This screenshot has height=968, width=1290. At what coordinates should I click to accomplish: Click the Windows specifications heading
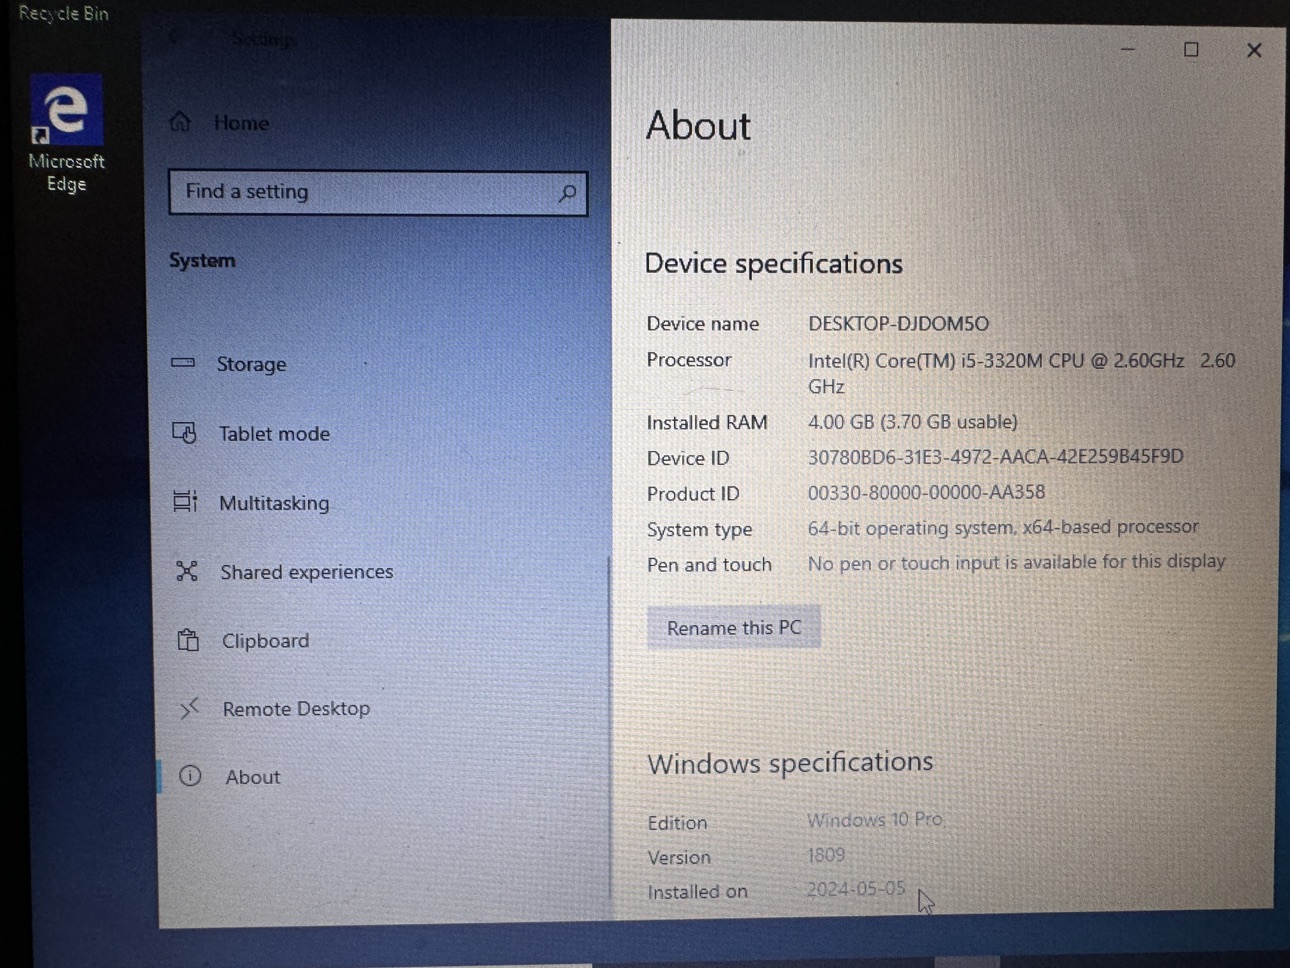790,763
